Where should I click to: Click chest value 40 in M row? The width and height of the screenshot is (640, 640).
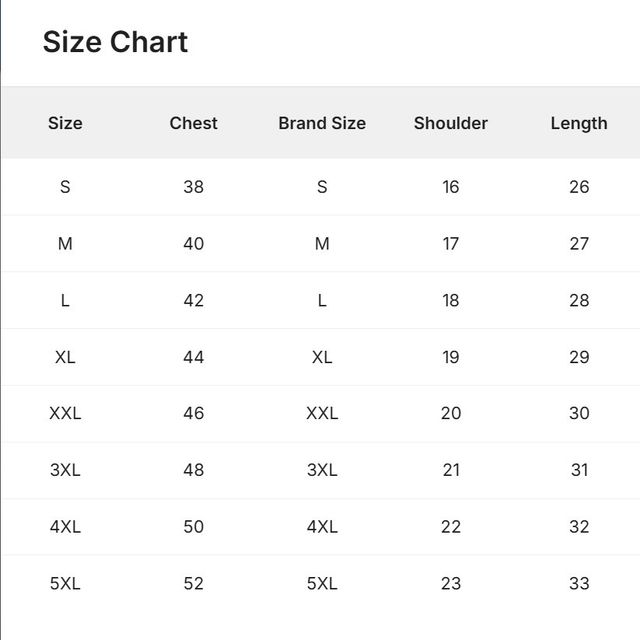tap(193, 244)
